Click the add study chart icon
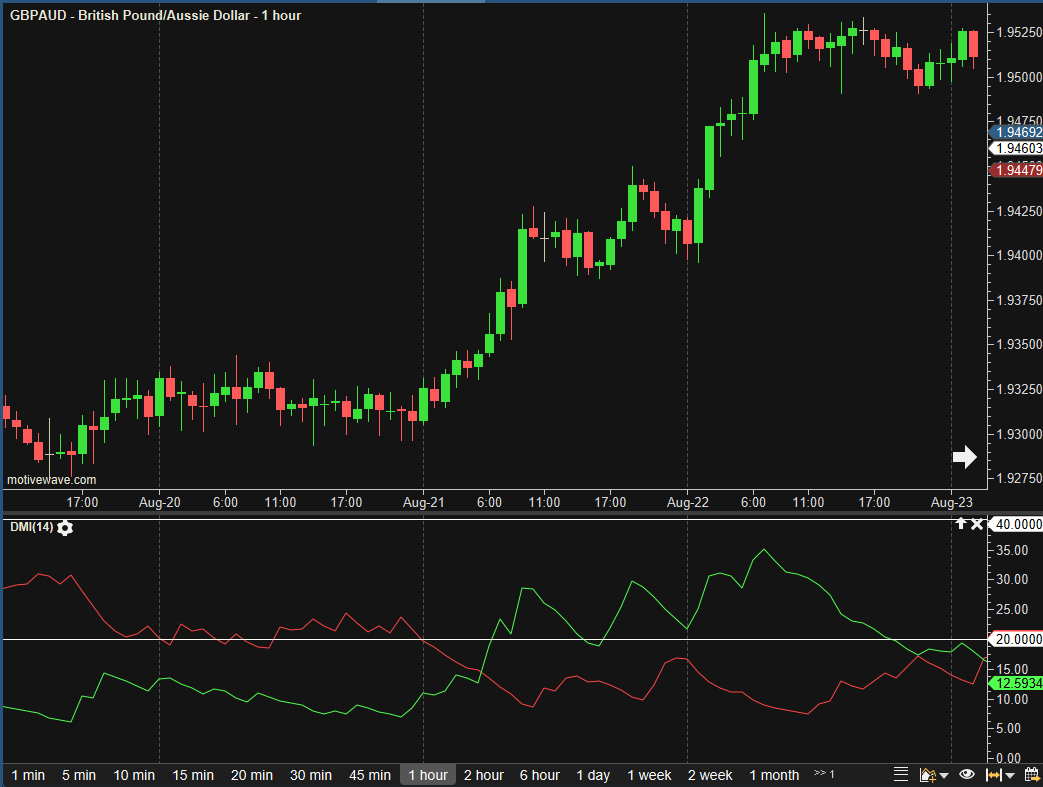The height and width of the screenshot is (787, 1043). pyautogui.click(x=926, y=775)
